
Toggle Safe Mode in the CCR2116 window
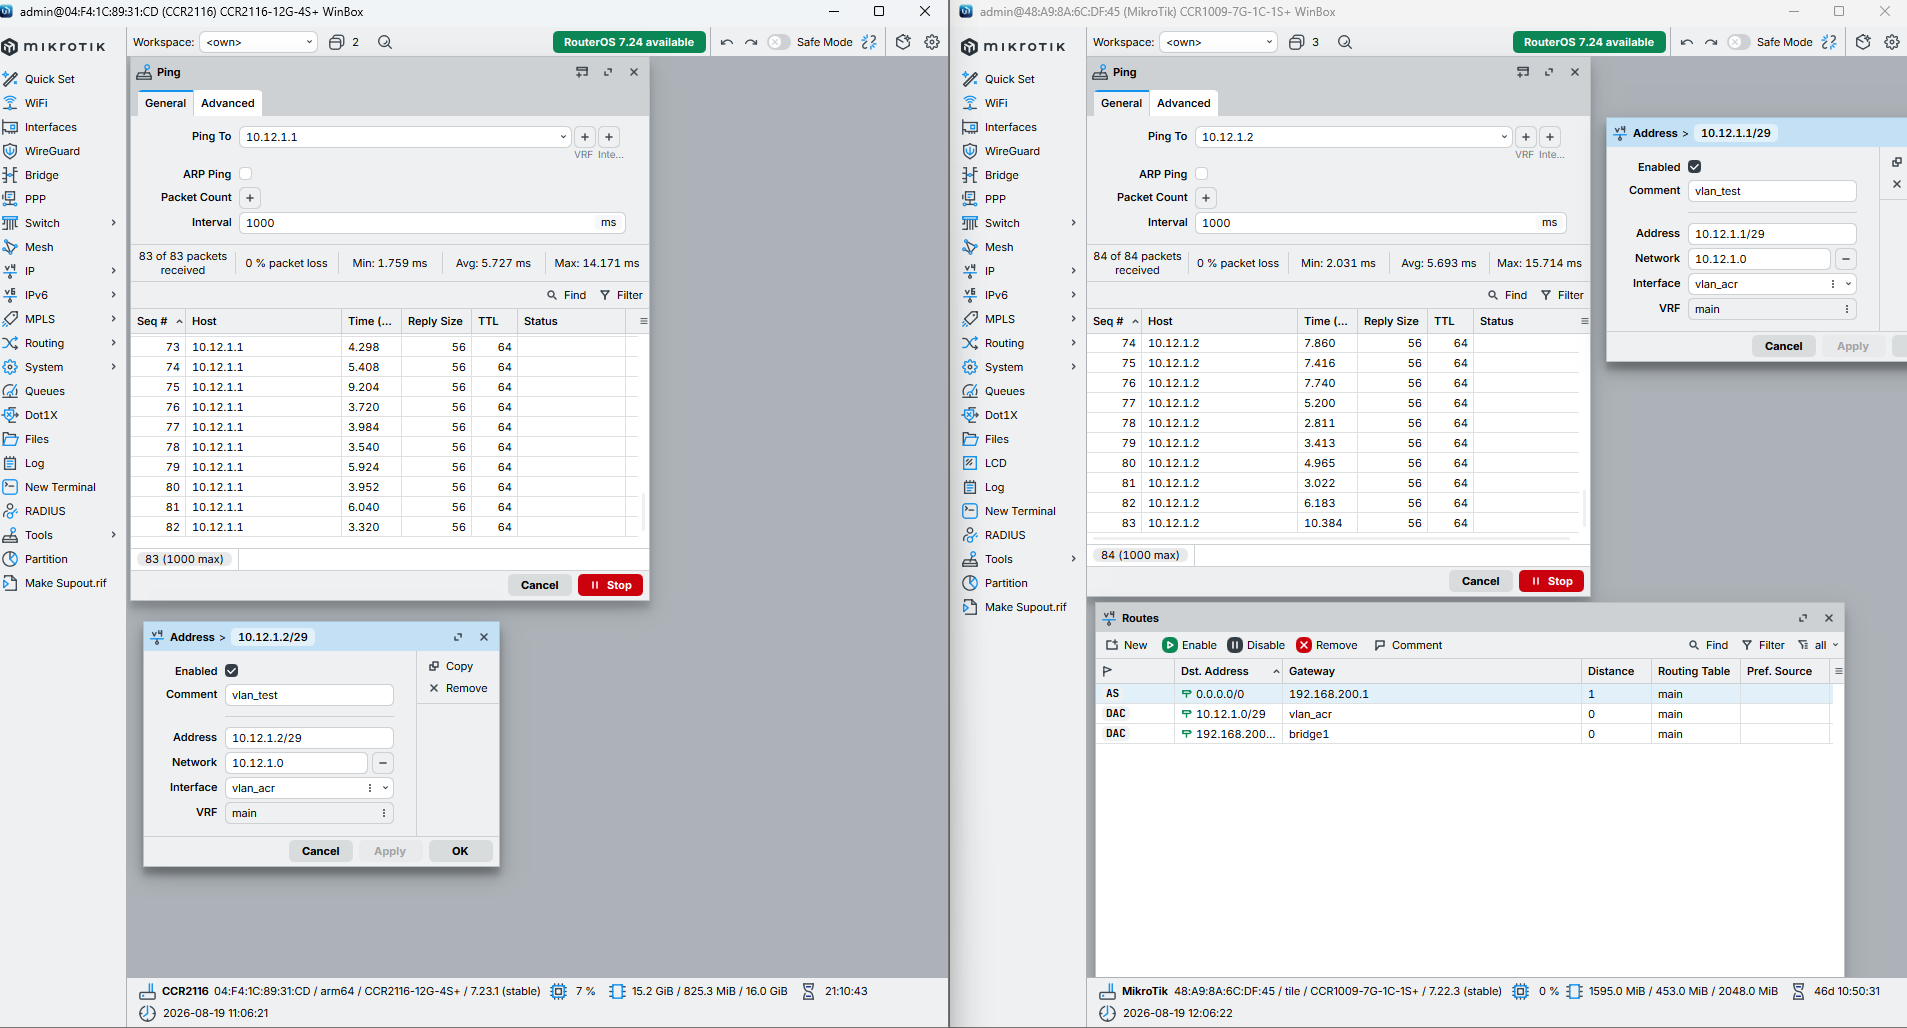(x=779, y=42)
